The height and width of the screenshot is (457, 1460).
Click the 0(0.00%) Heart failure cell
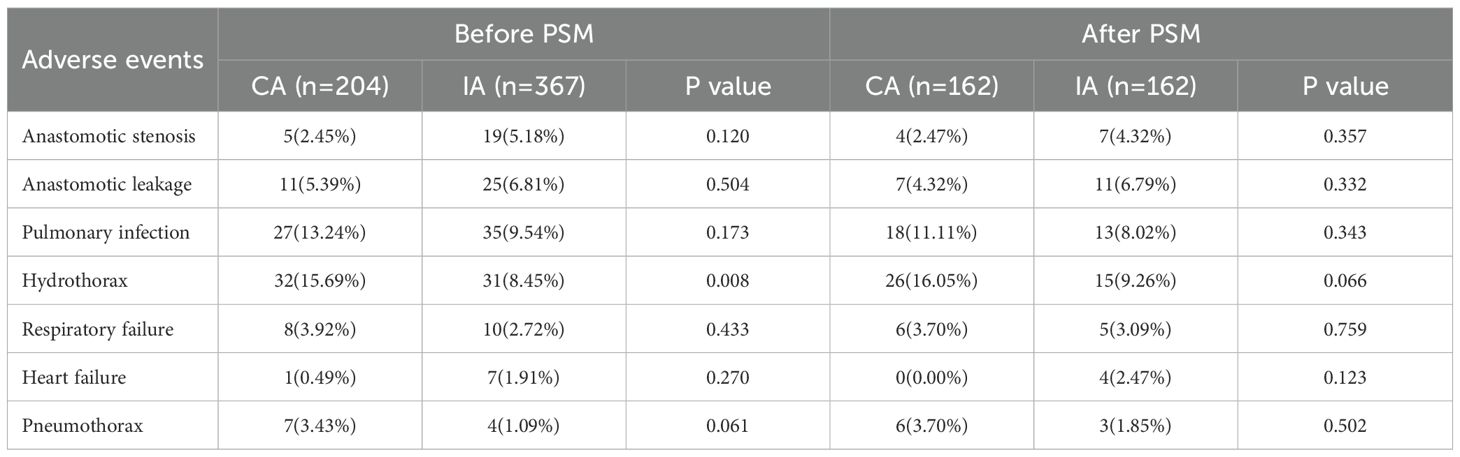coord(932,377)
